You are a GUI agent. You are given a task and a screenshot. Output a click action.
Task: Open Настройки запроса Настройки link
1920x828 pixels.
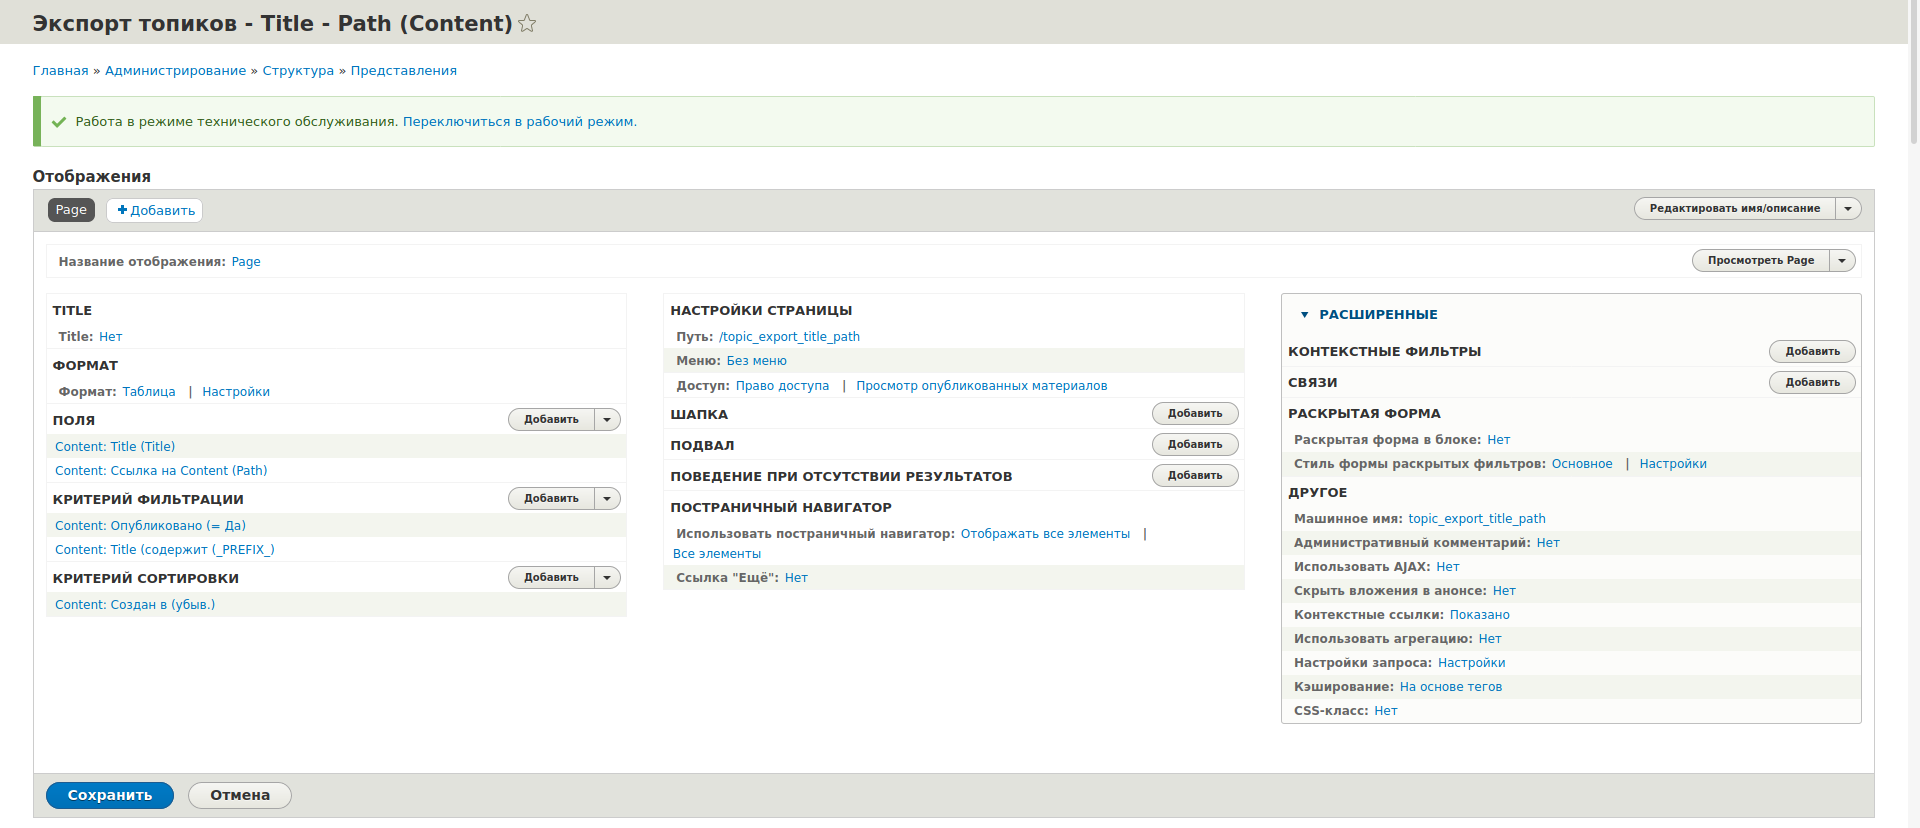[1471, 663]
